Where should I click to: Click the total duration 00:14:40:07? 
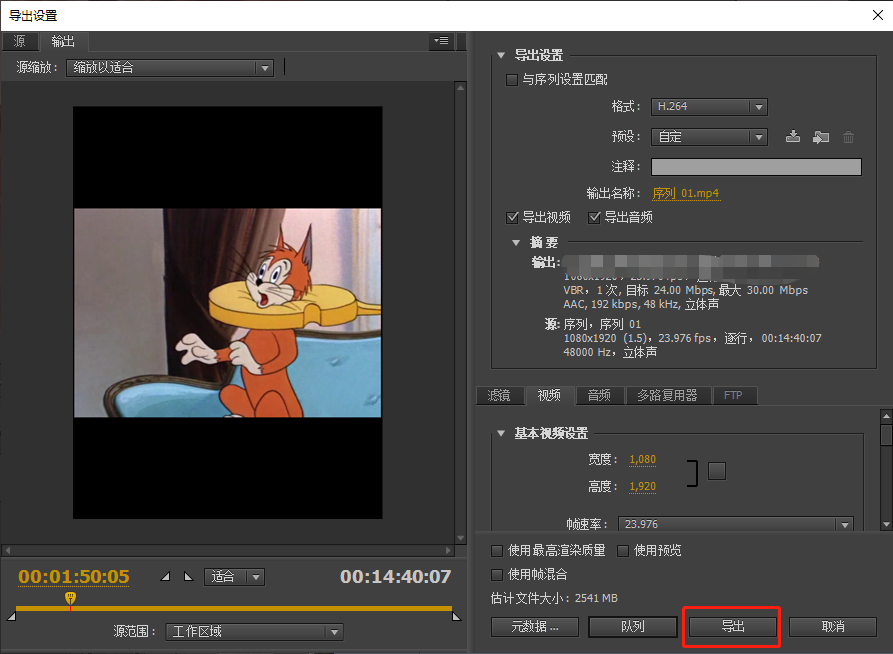395,577
